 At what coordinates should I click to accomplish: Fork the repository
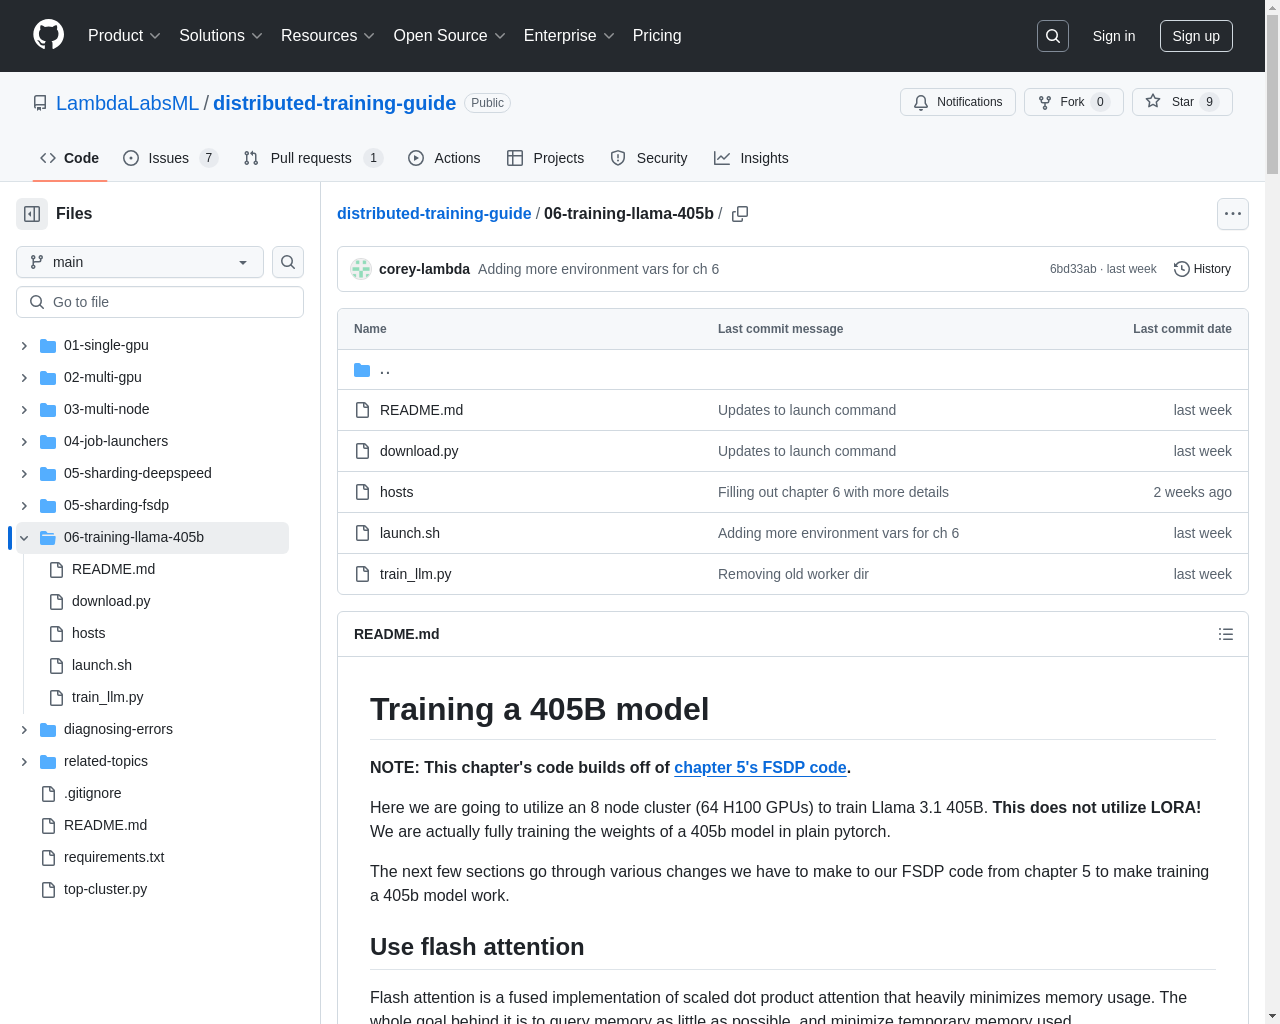click(1074, 102)
